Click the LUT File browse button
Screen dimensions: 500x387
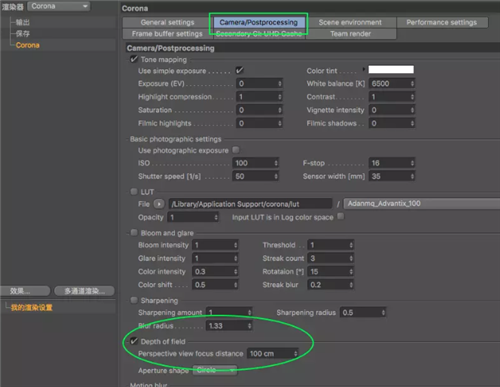click(x=159, y=204)
